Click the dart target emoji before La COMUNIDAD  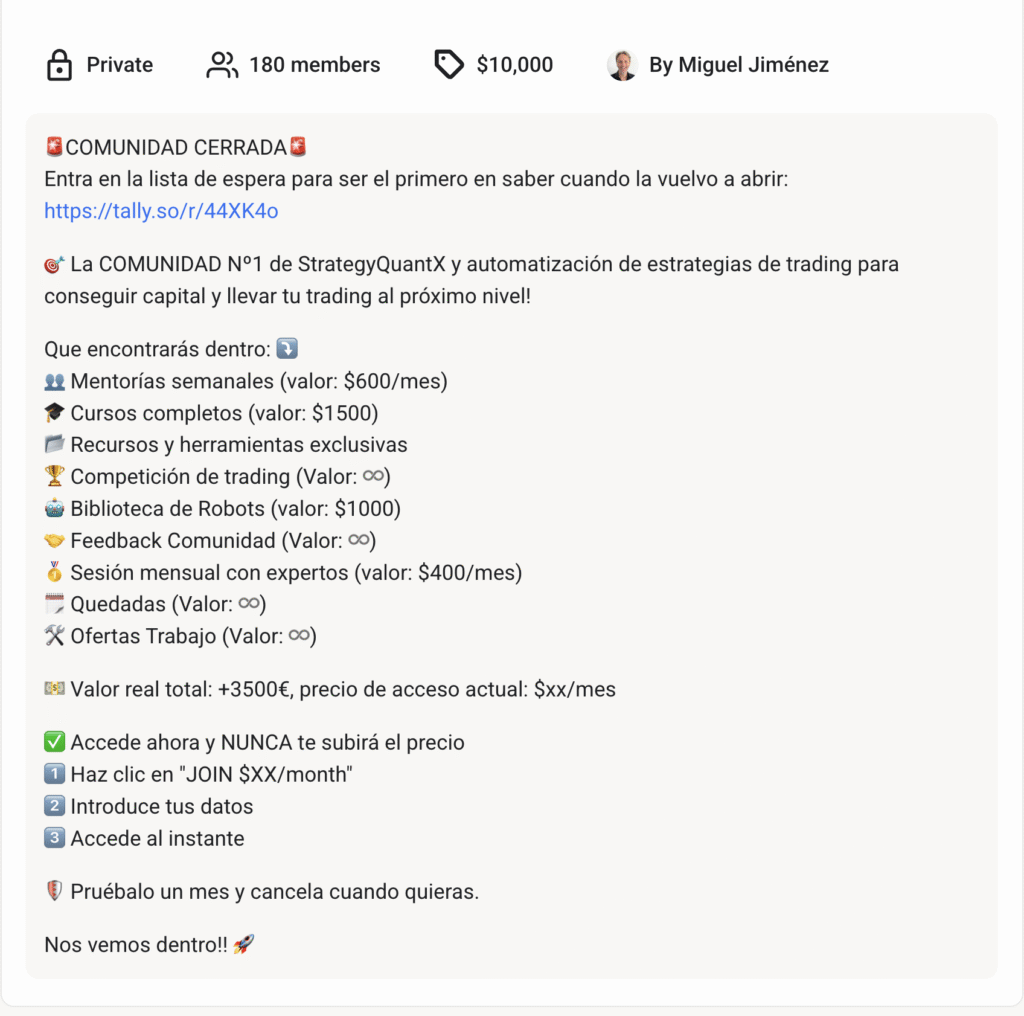click(x=55, y=265)
